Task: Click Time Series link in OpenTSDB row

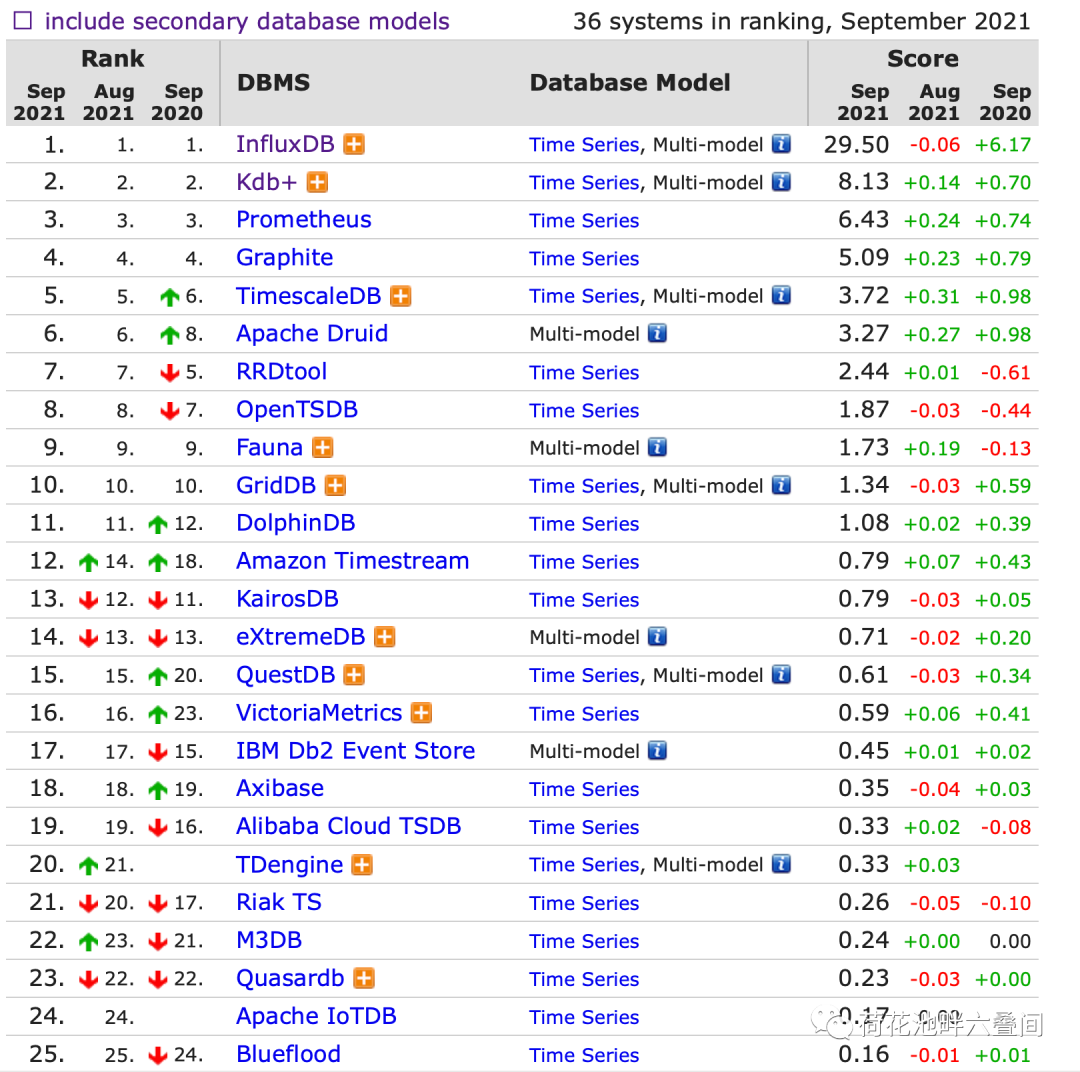Action: 584,410
